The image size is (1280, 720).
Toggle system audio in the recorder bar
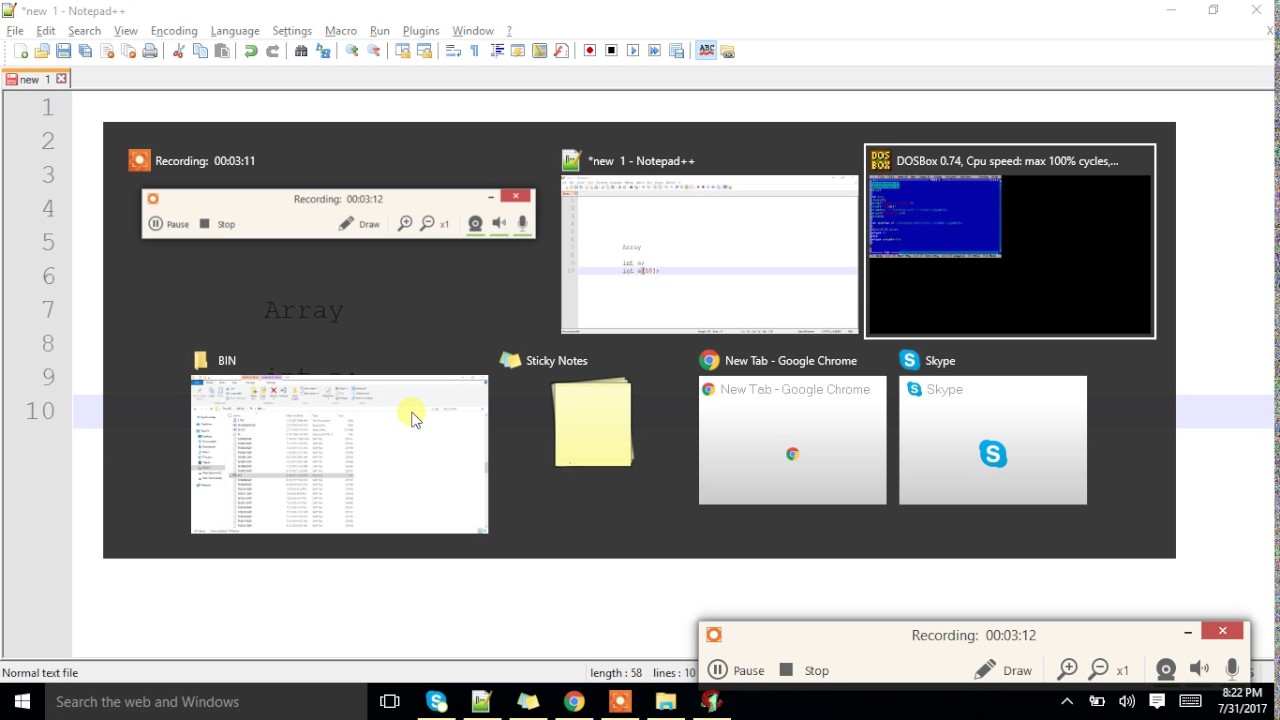click(1199, 670)
